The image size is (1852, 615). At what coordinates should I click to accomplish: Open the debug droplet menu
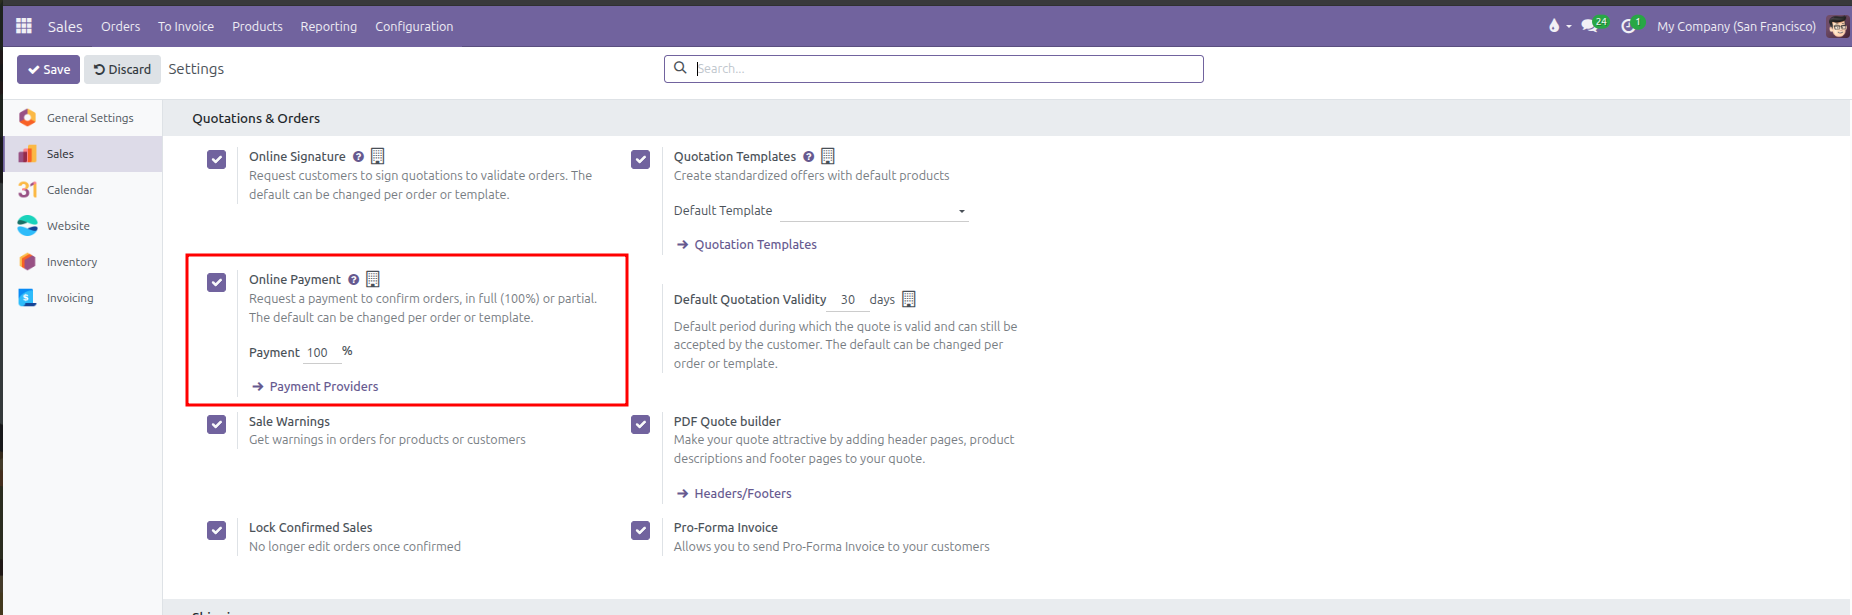1558,26
